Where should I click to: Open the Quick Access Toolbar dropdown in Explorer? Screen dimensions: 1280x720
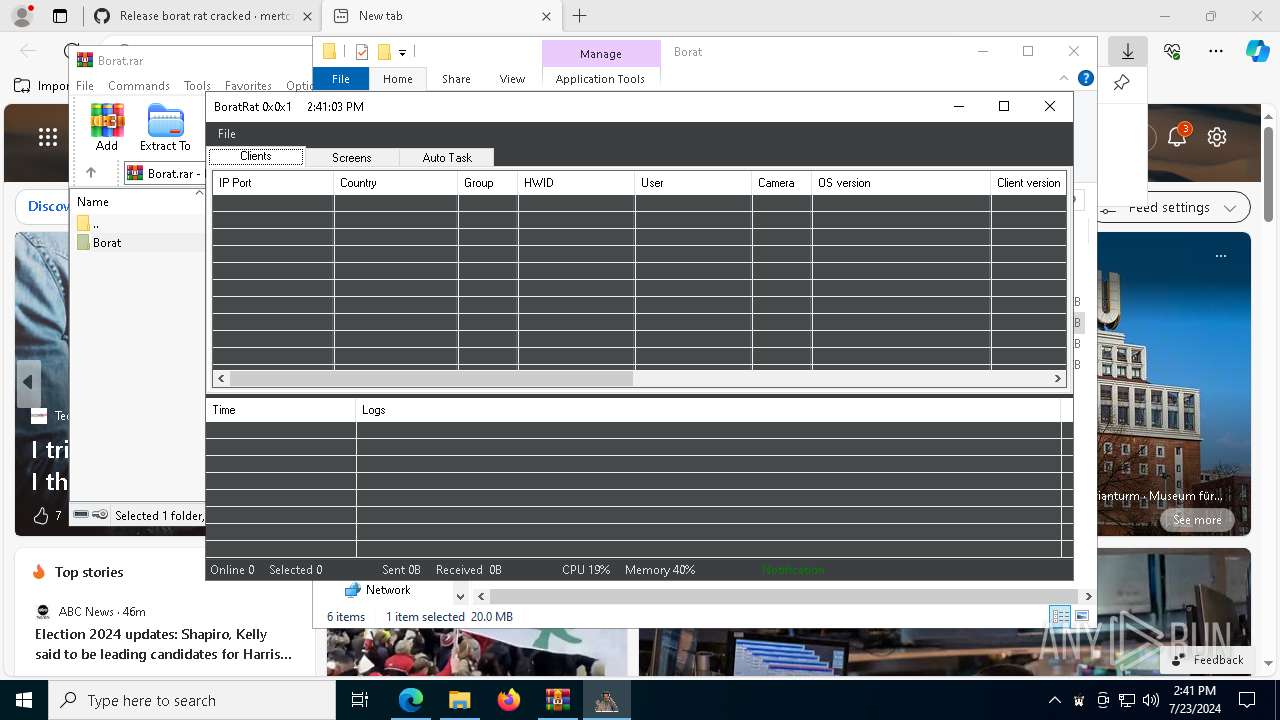(x=402, y=52)
